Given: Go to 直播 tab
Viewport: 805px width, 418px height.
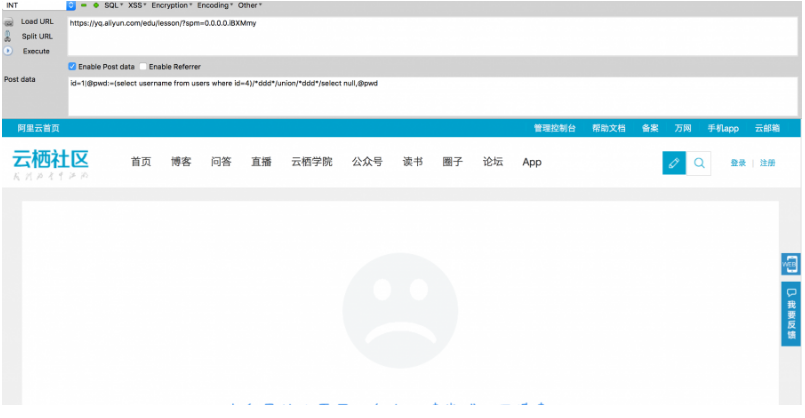Looking at the screenshot, I should [261, 162].
